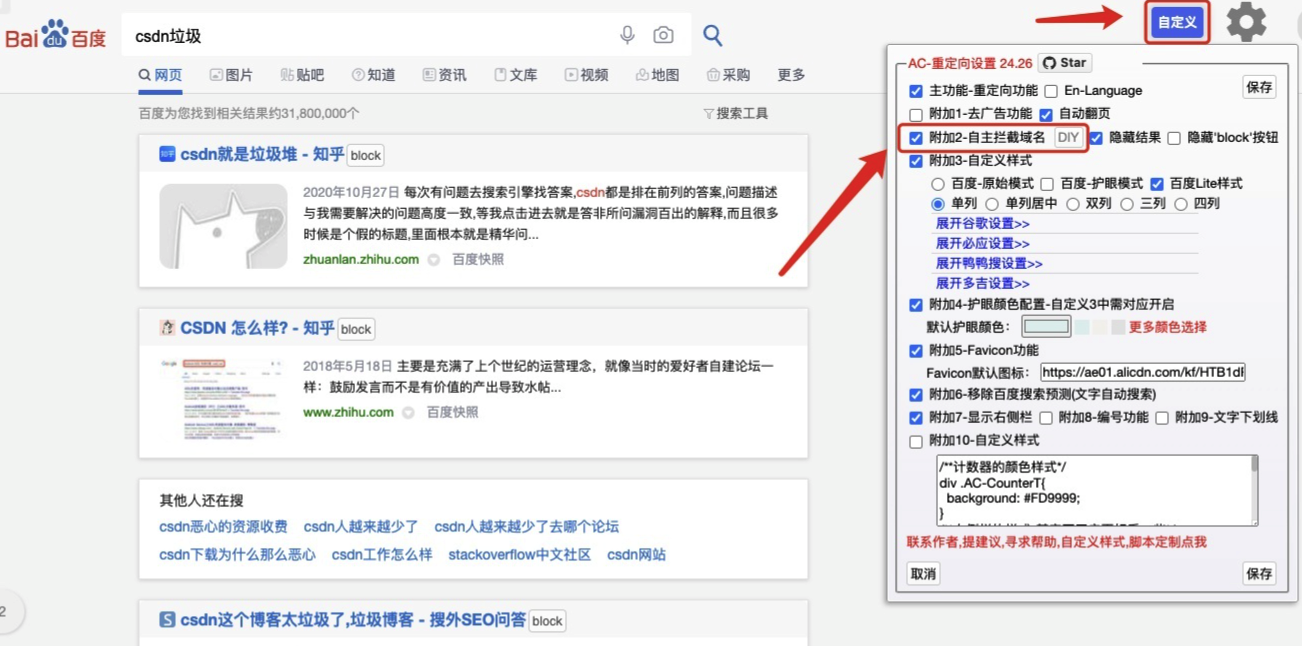
Task: Open the 自定义 button
Action: tap(1177, 23)
